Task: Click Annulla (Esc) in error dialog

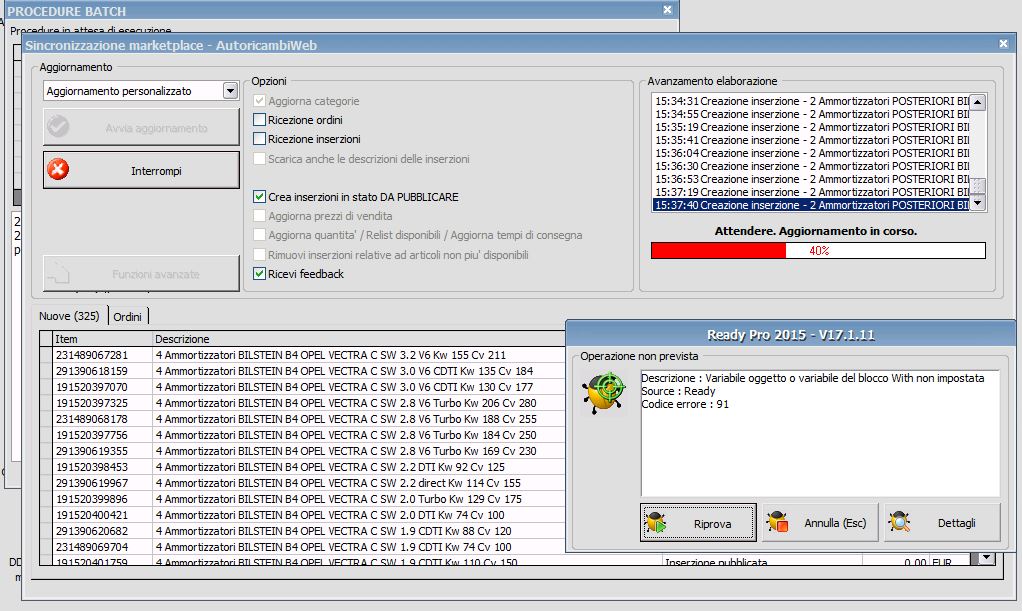Action: tap(820, 522)
